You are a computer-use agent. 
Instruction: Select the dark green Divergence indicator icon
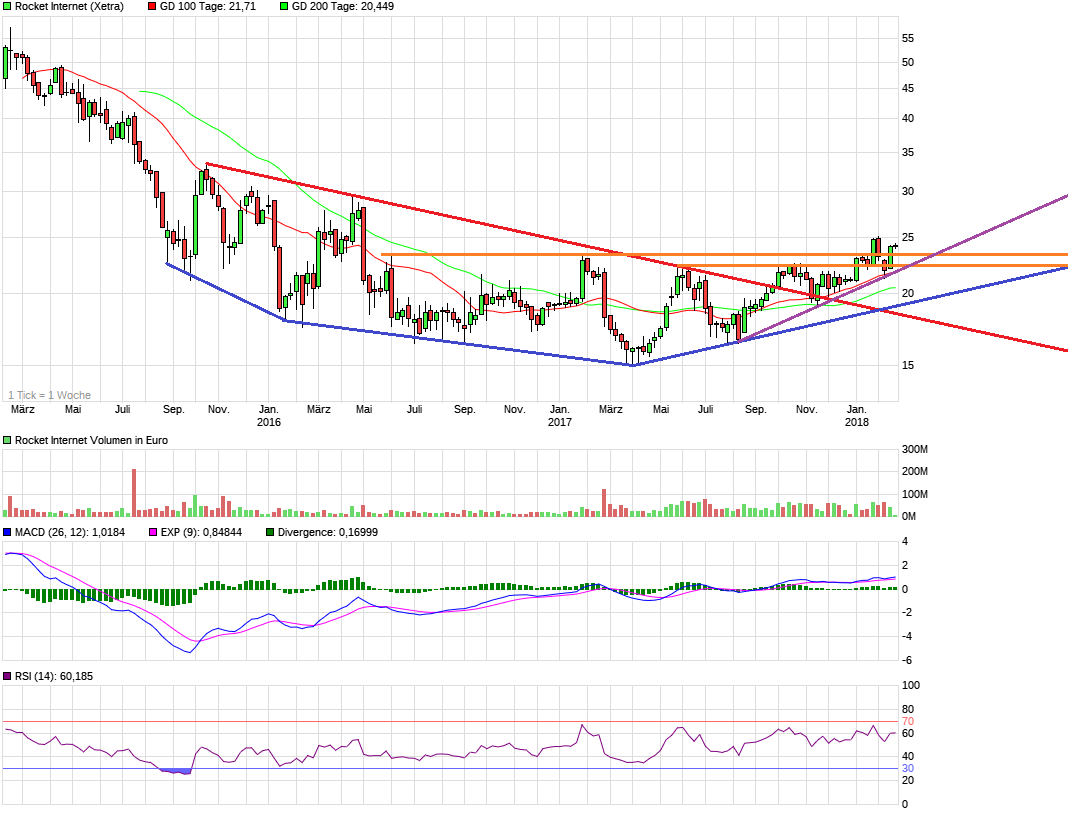click(268, 534)
